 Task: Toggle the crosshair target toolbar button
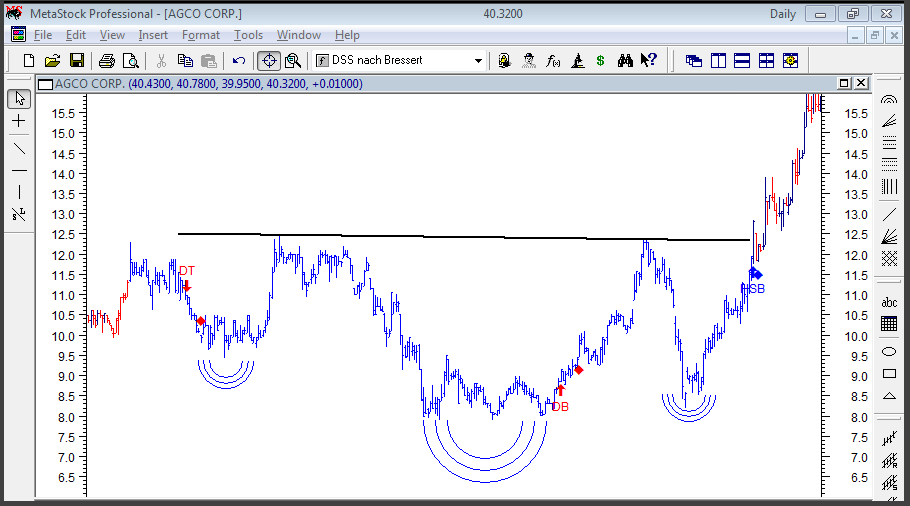pos(269,60)
